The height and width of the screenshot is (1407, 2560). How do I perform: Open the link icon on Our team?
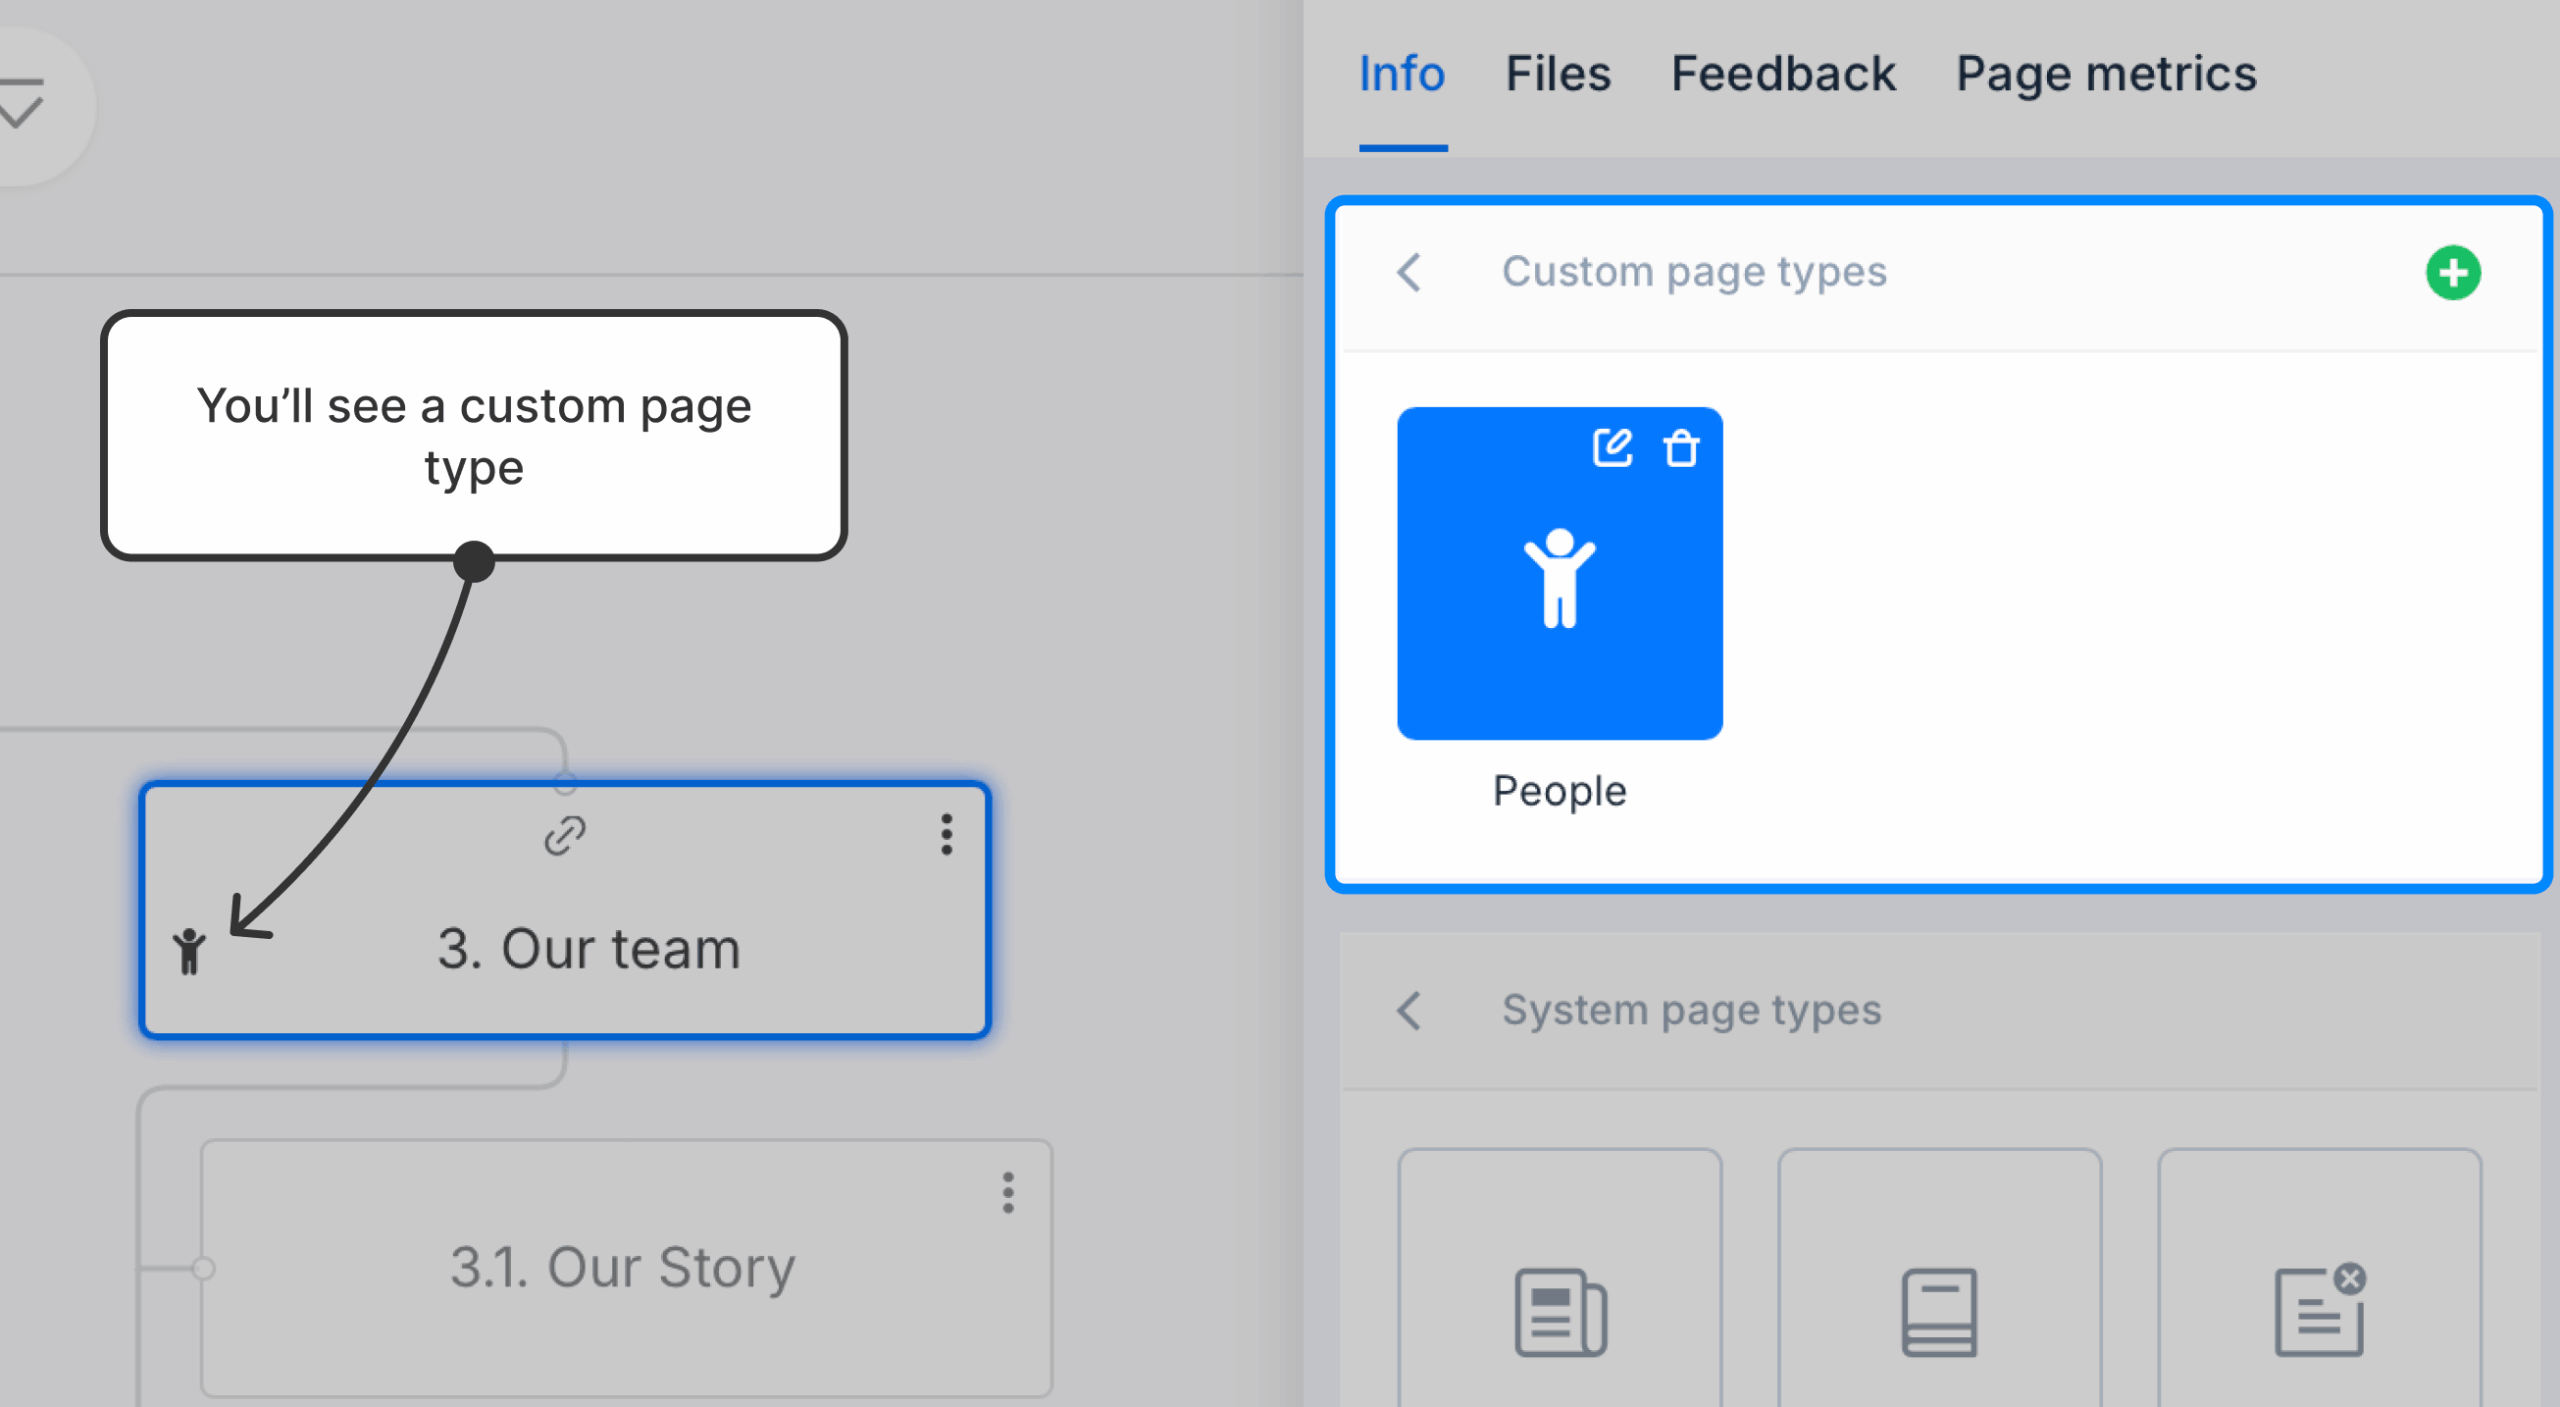tap(565, 836)
